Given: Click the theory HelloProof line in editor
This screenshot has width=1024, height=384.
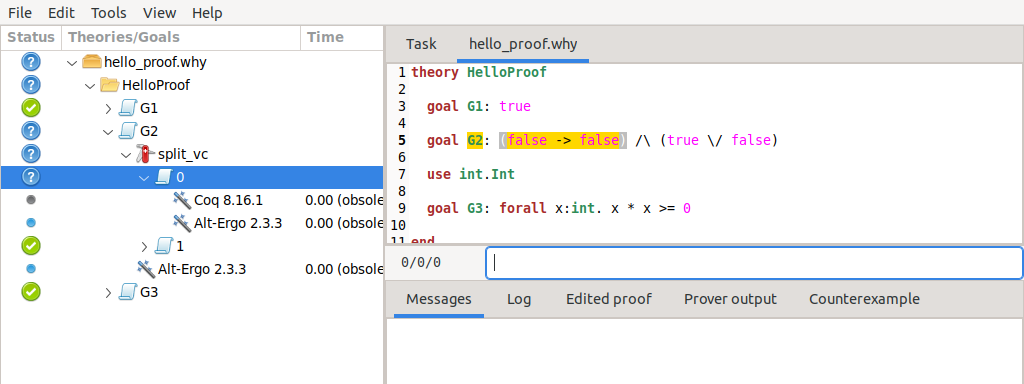Looking at the screenshot, I should point(479,72).
